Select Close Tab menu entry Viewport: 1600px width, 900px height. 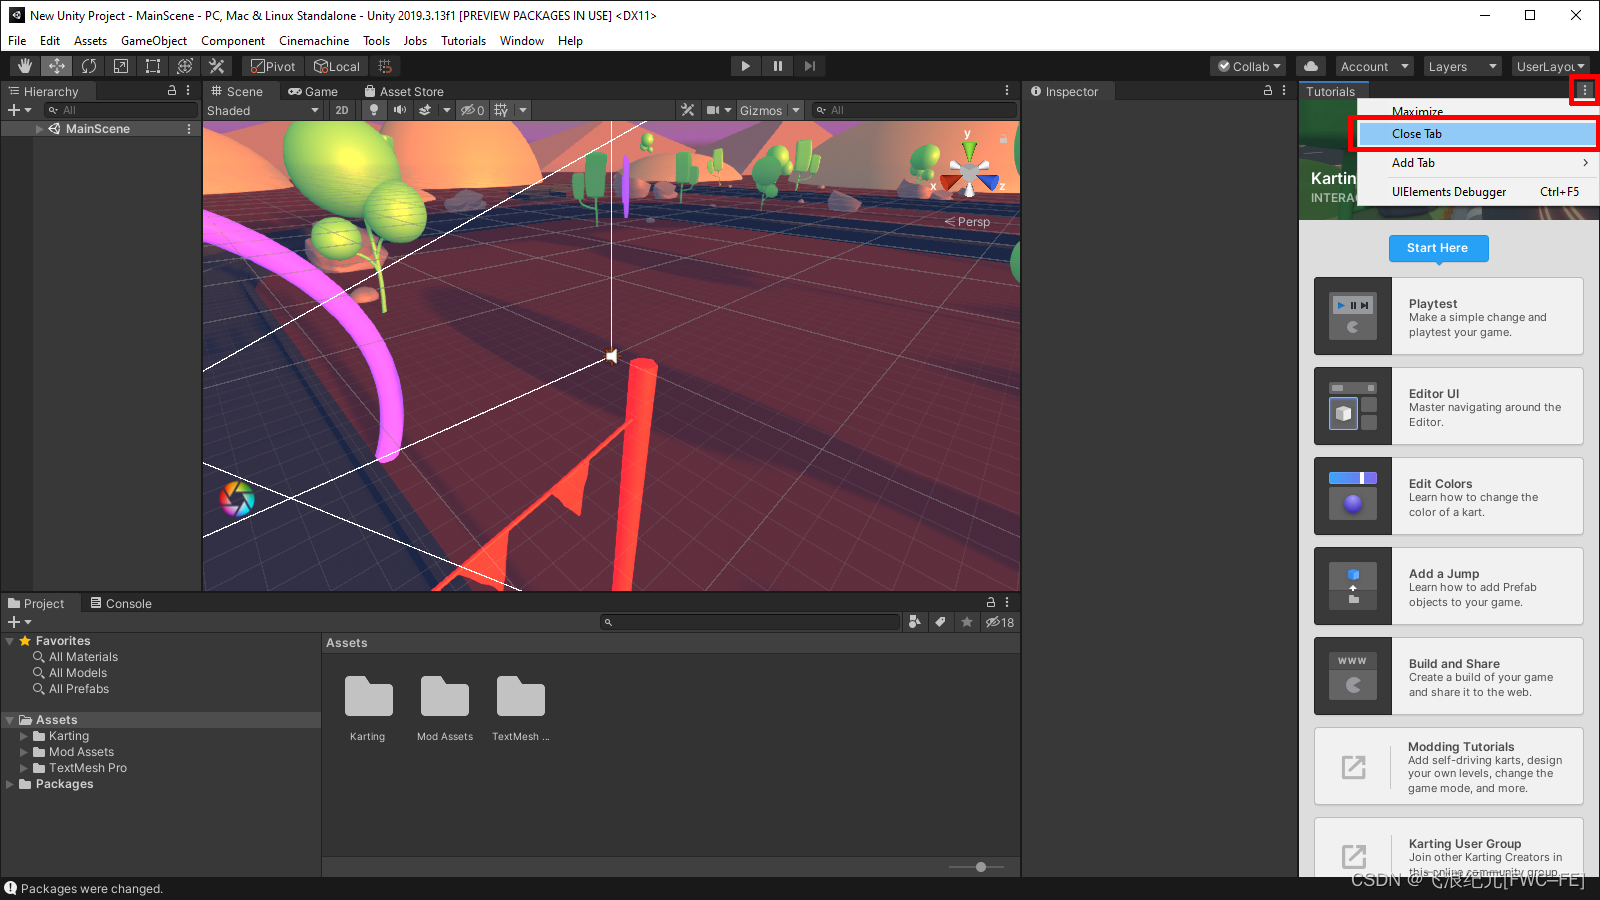[1477, 134]
